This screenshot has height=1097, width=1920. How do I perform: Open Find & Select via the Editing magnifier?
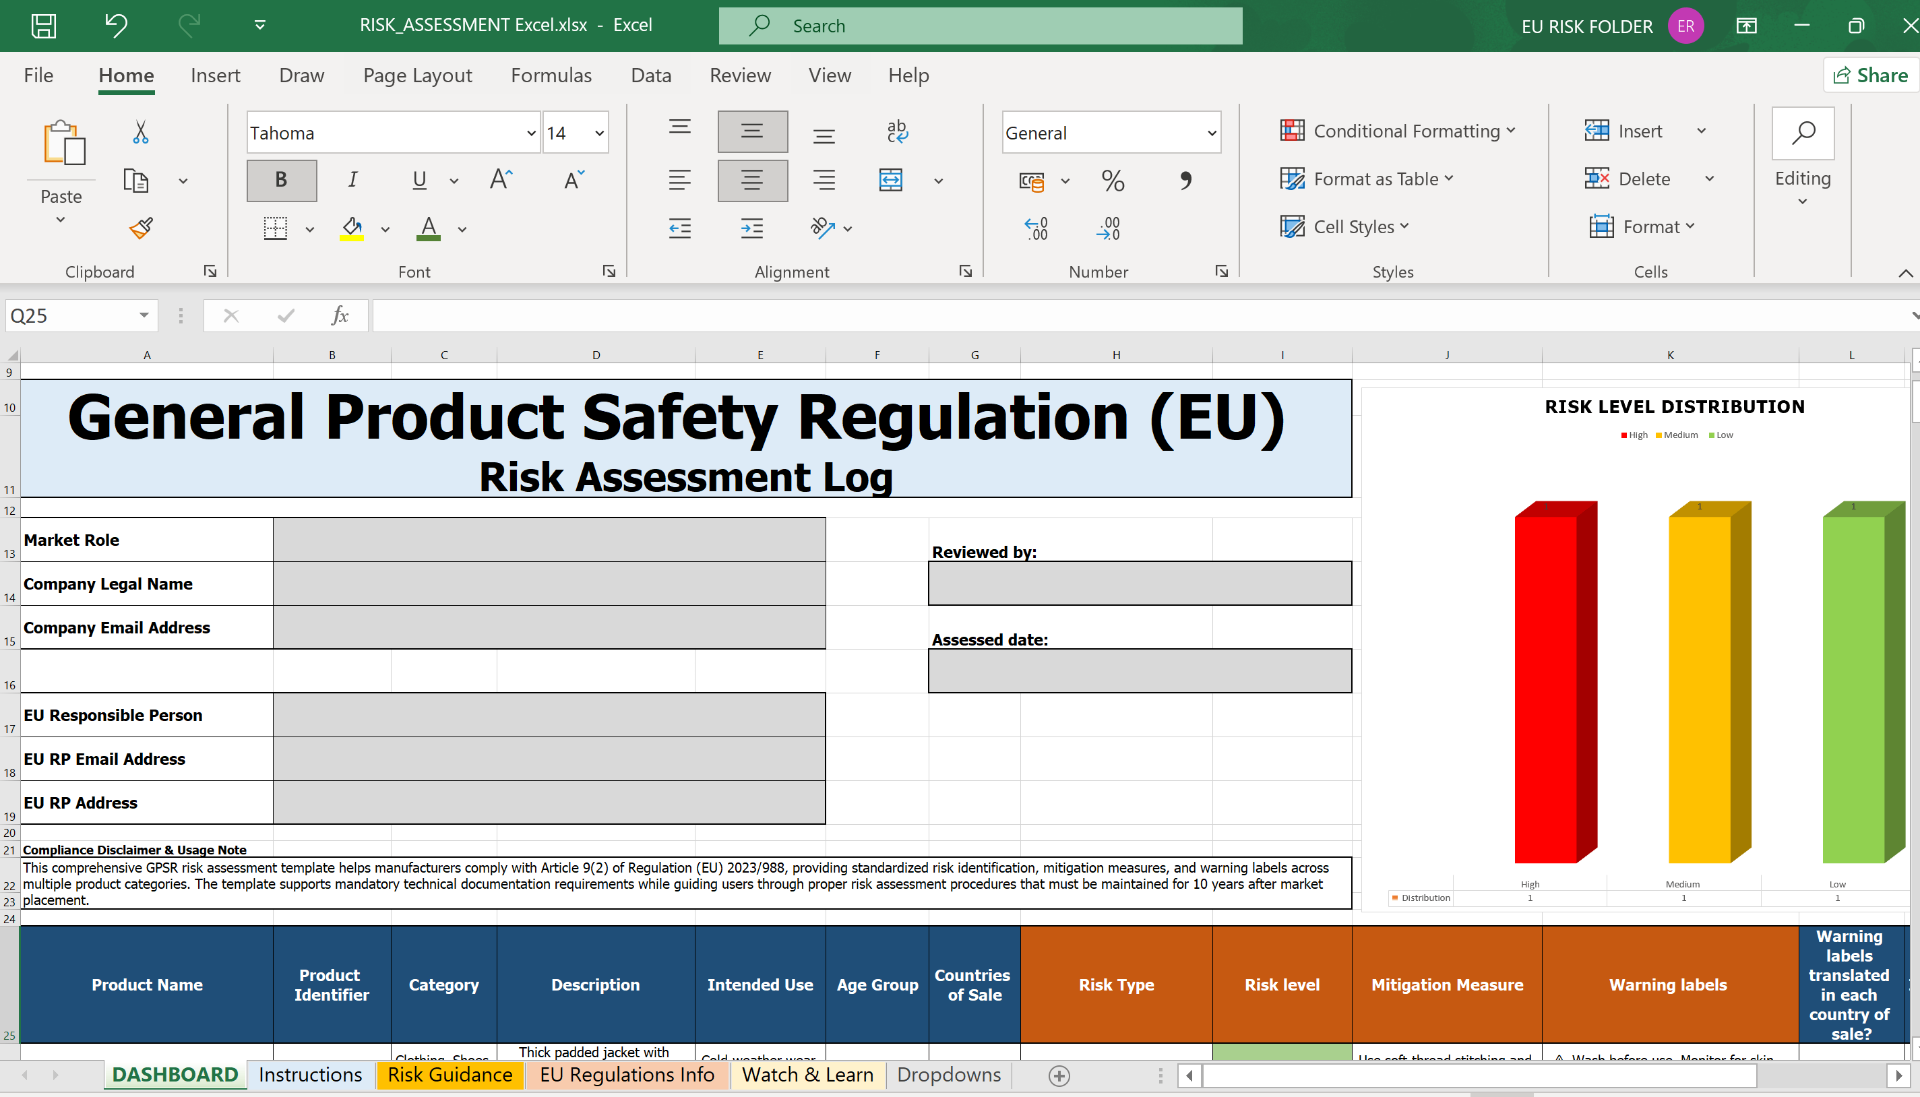coord(1803,134)
